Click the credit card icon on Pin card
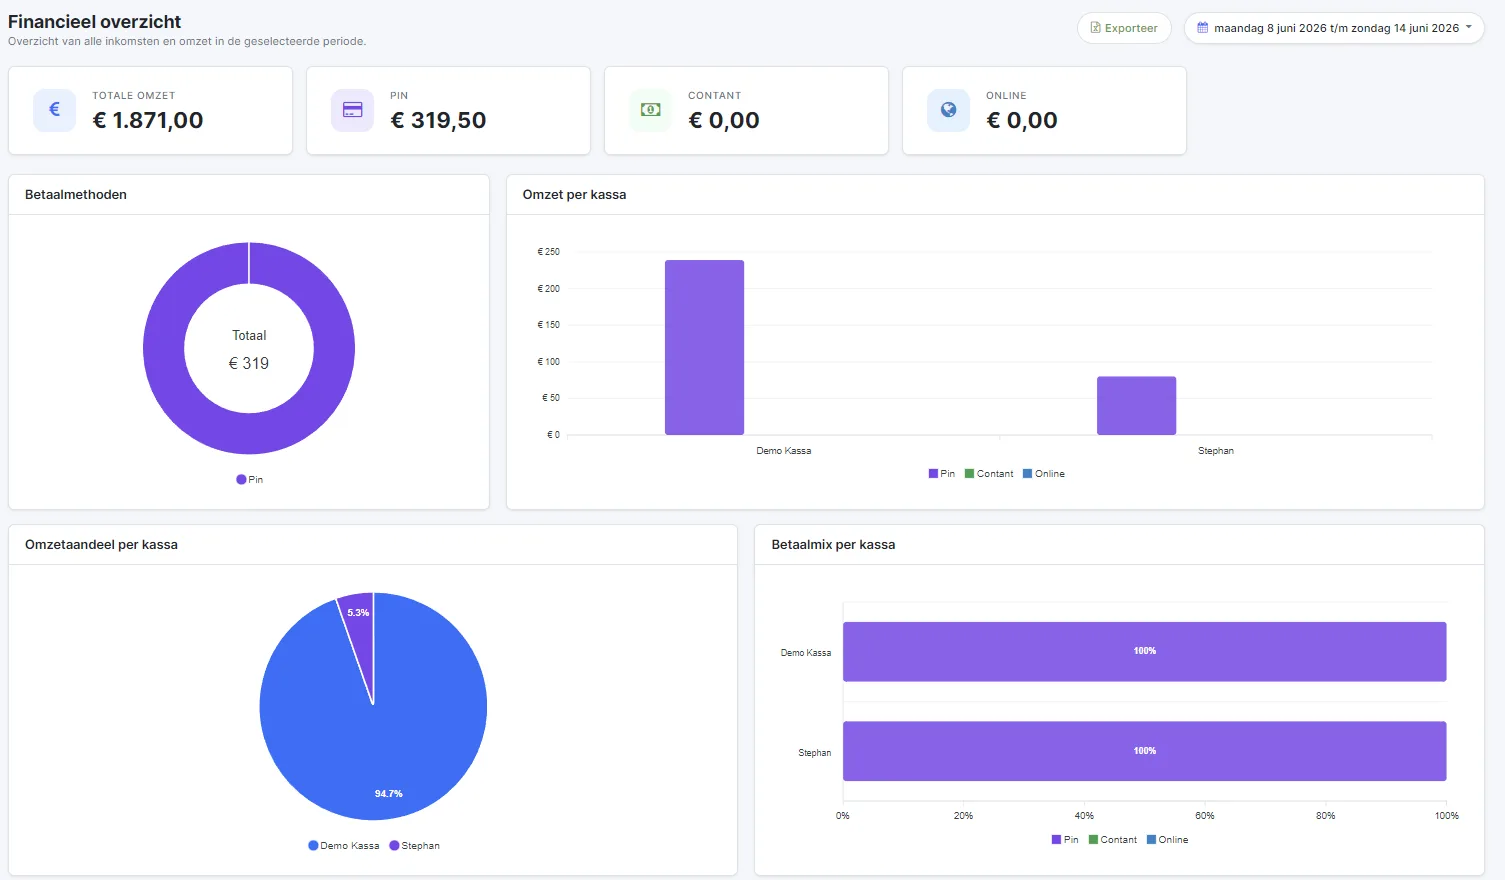This screenshot has width=1505, height=880. (x=352, y=110)
